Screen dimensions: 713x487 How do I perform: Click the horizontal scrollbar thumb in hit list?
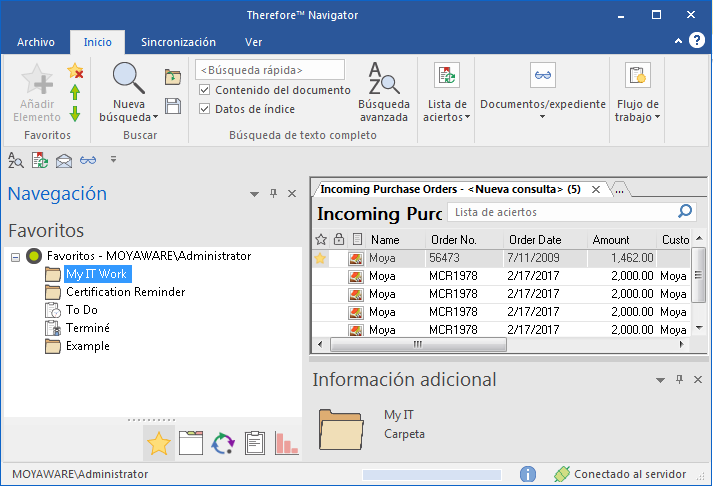(418, 344)
